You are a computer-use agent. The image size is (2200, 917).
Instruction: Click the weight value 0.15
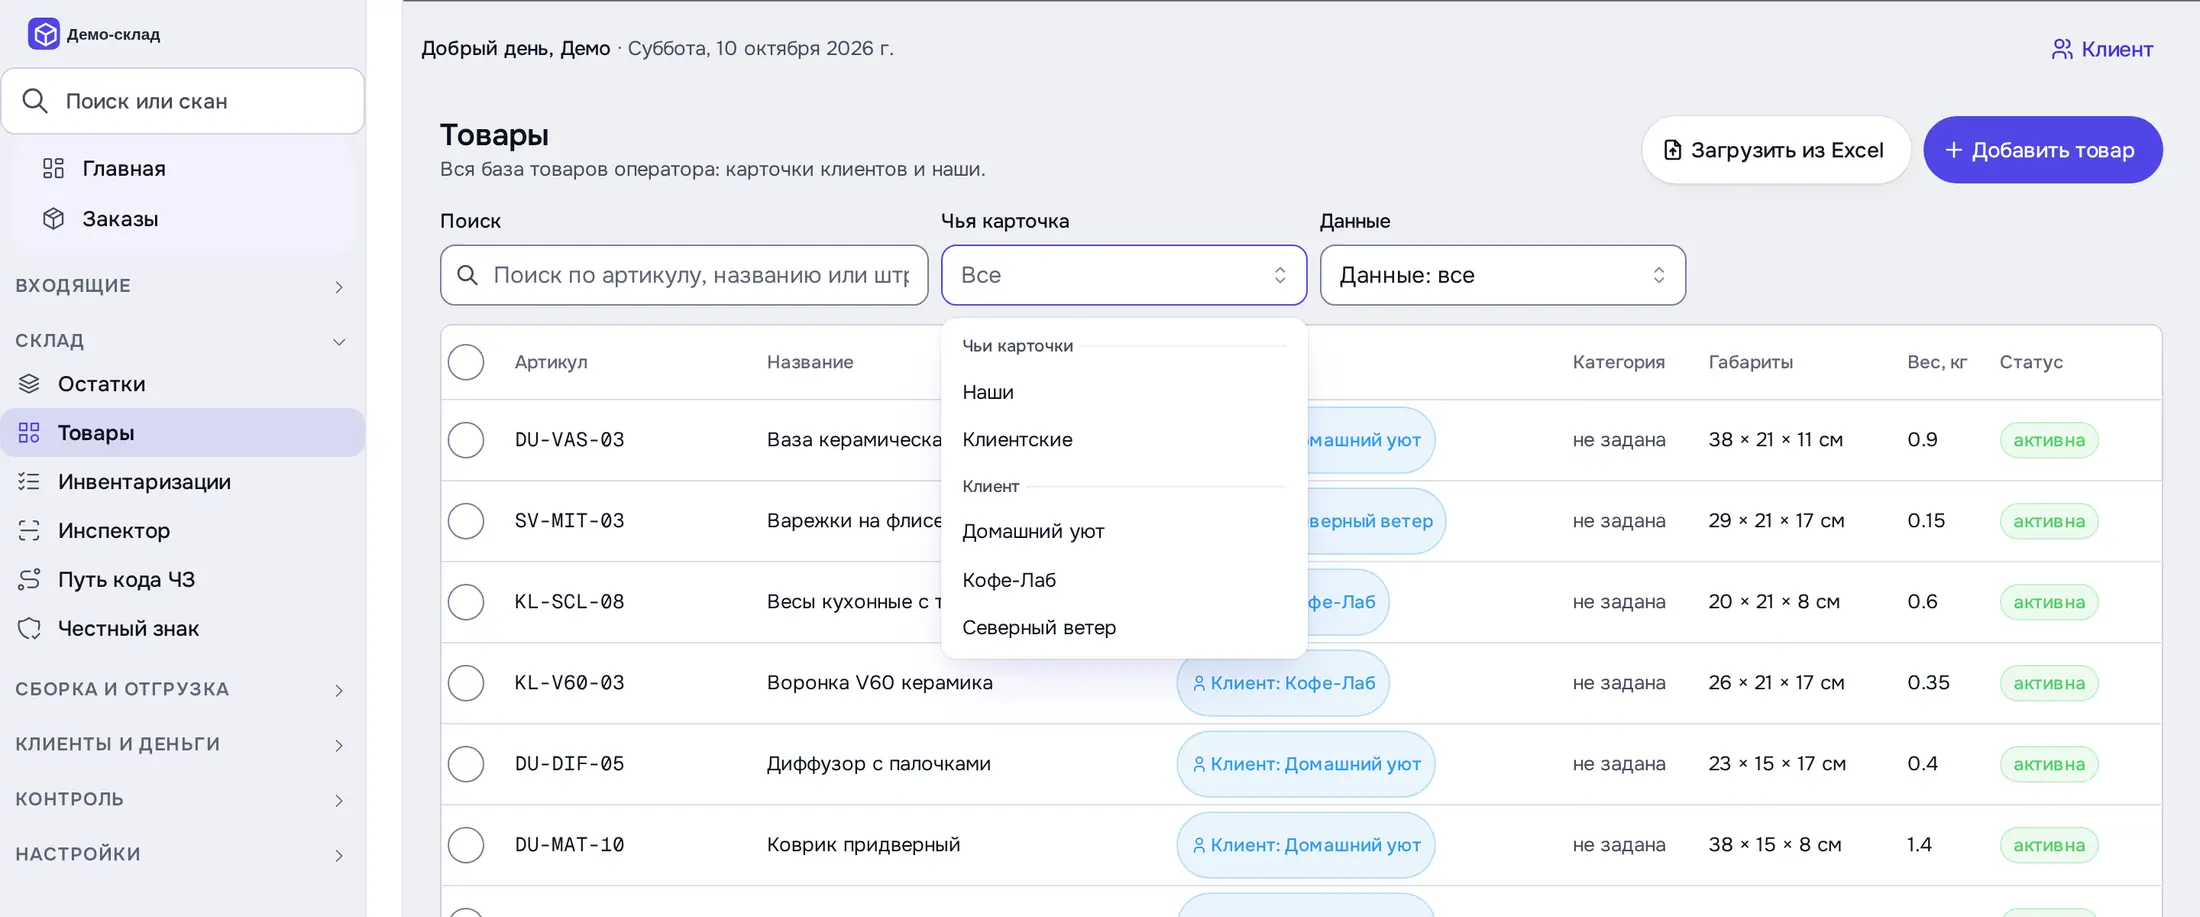1926,521
